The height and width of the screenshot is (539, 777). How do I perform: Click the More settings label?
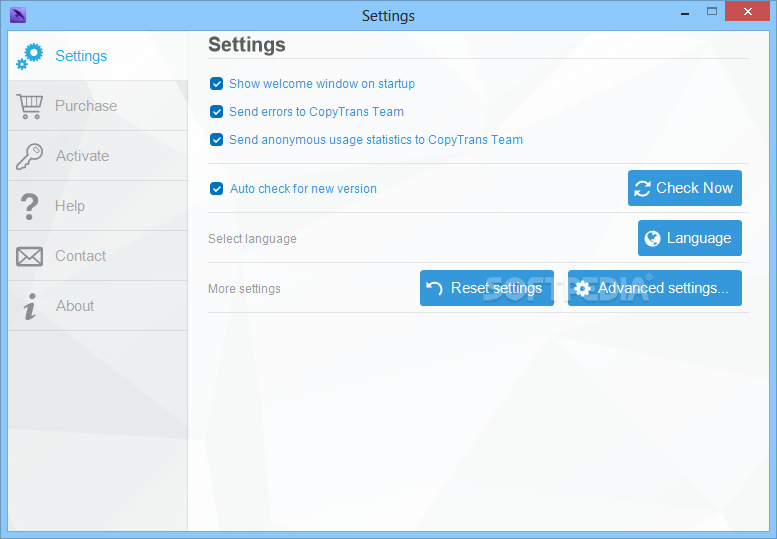click(244, 289)
